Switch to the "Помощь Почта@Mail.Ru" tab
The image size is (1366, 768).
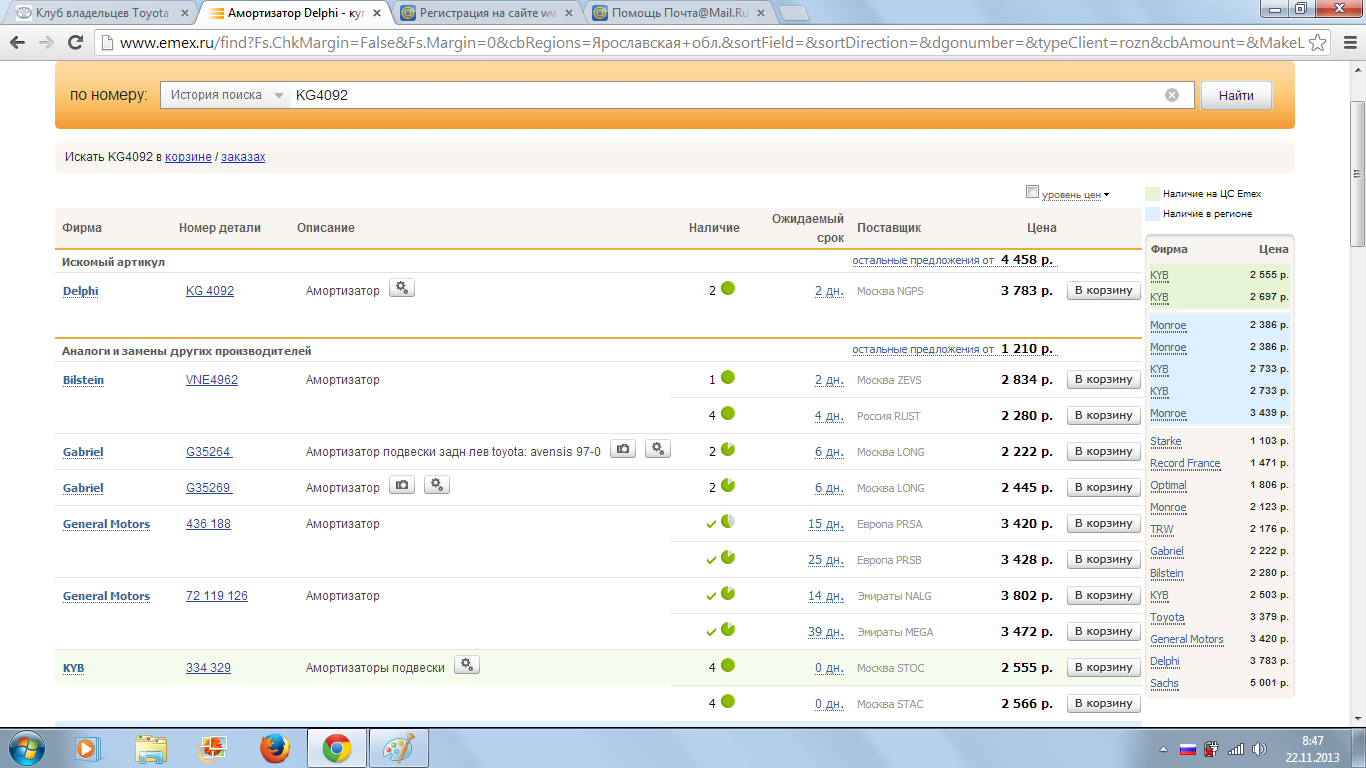pos(679,13)
